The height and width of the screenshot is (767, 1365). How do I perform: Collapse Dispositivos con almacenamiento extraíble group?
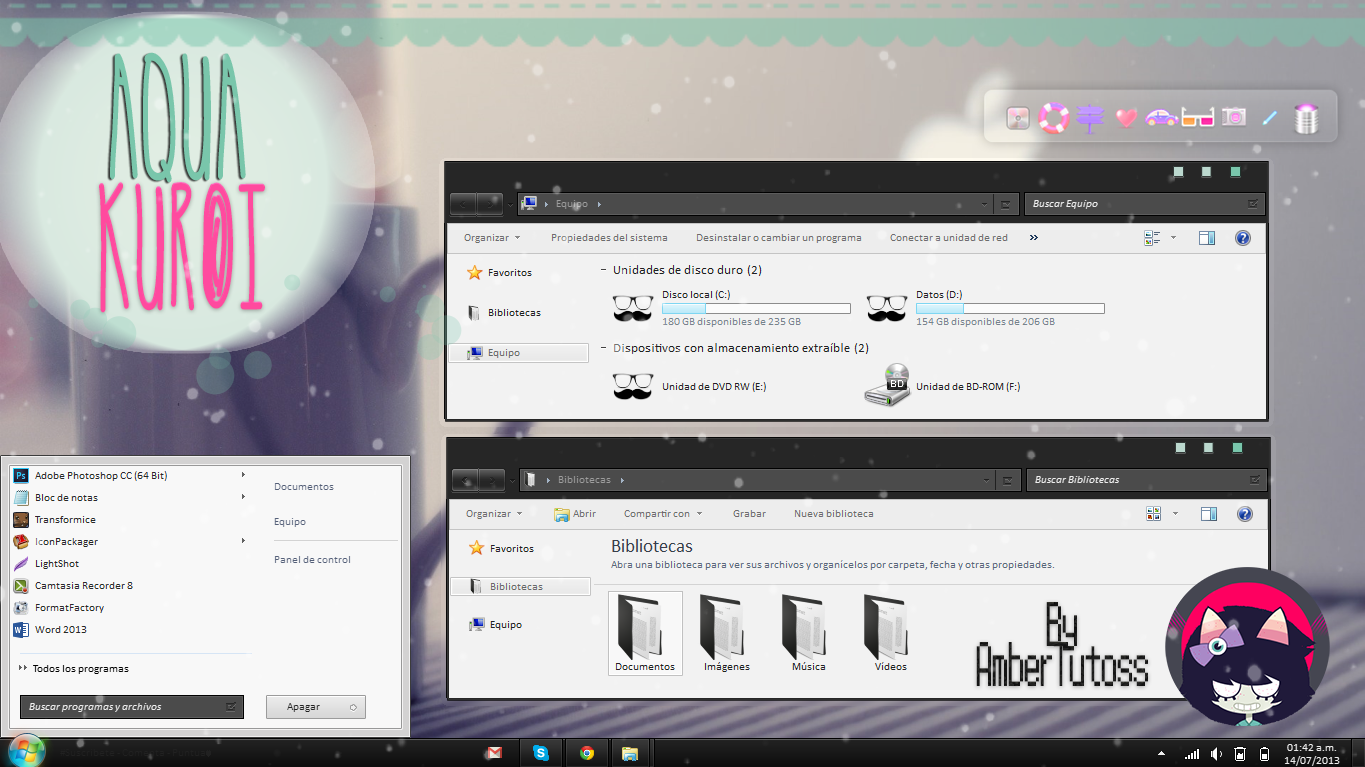click(x=603, y=348)
